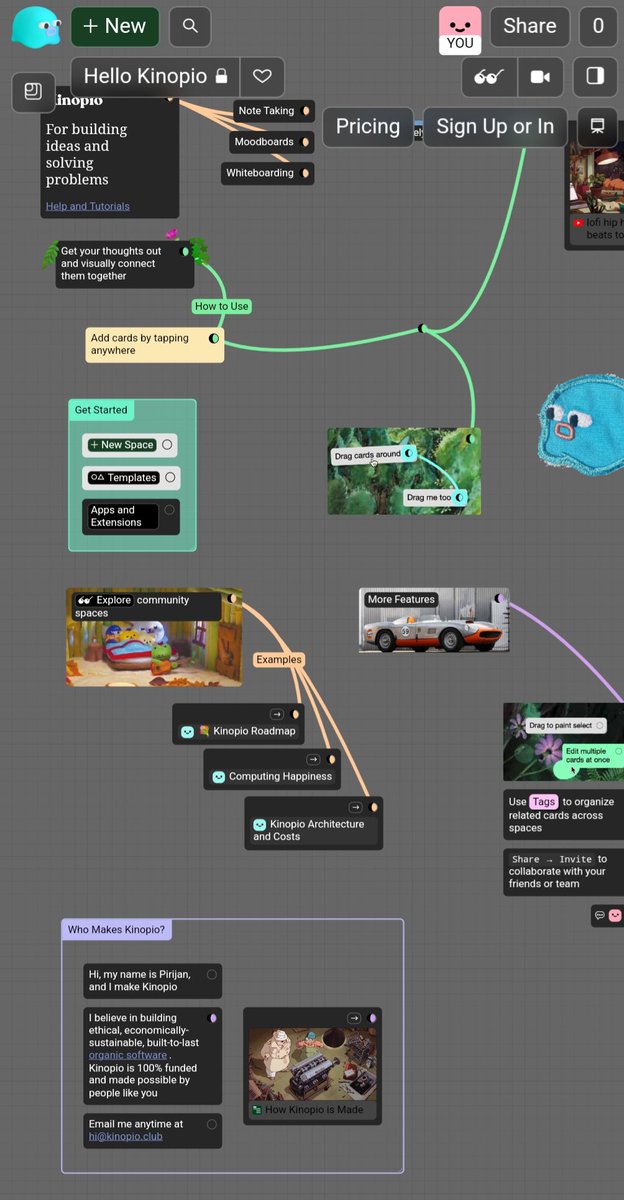This screenshot has height=1200, width=624.
Task: Click connector on 'I believe in building' card
Action: pyautogui.click(x=212, y=1018)
